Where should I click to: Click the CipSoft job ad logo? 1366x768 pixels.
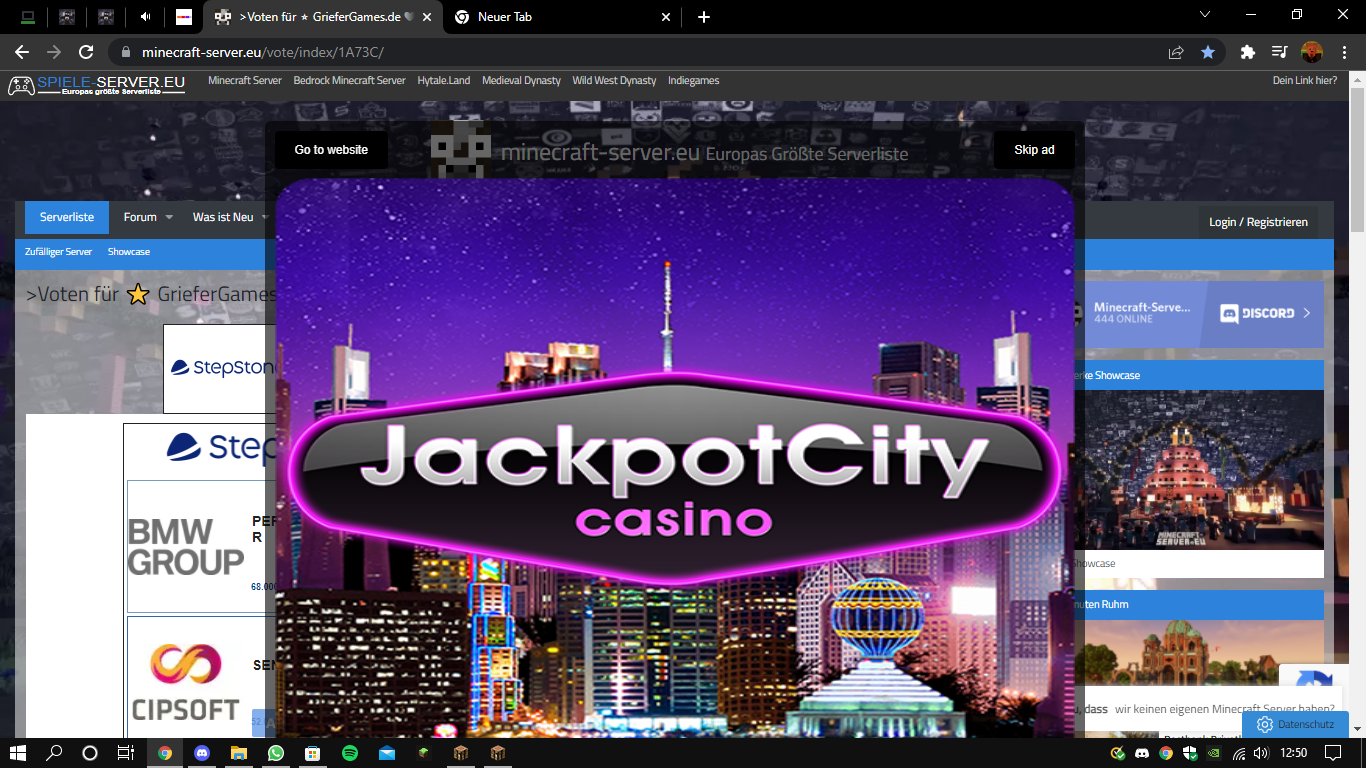pyautogui.click(x=186, y=680)
